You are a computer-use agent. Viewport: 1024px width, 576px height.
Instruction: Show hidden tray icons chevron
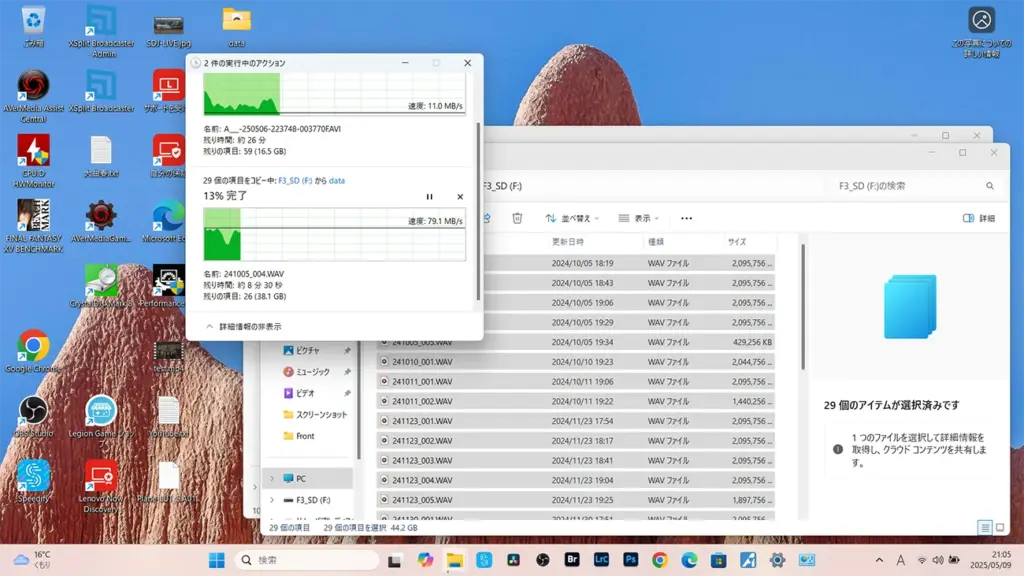[x=879, y=560]
